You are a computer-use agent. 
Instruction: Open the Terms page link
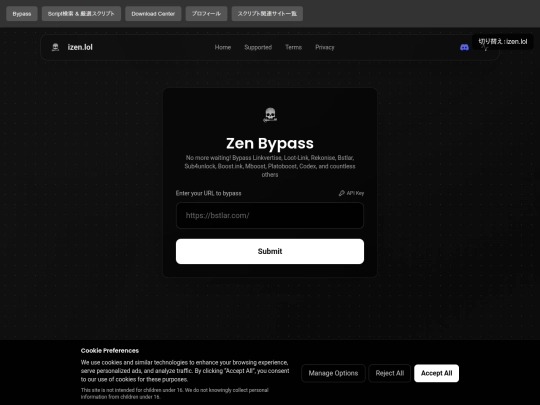coord(293,47)
